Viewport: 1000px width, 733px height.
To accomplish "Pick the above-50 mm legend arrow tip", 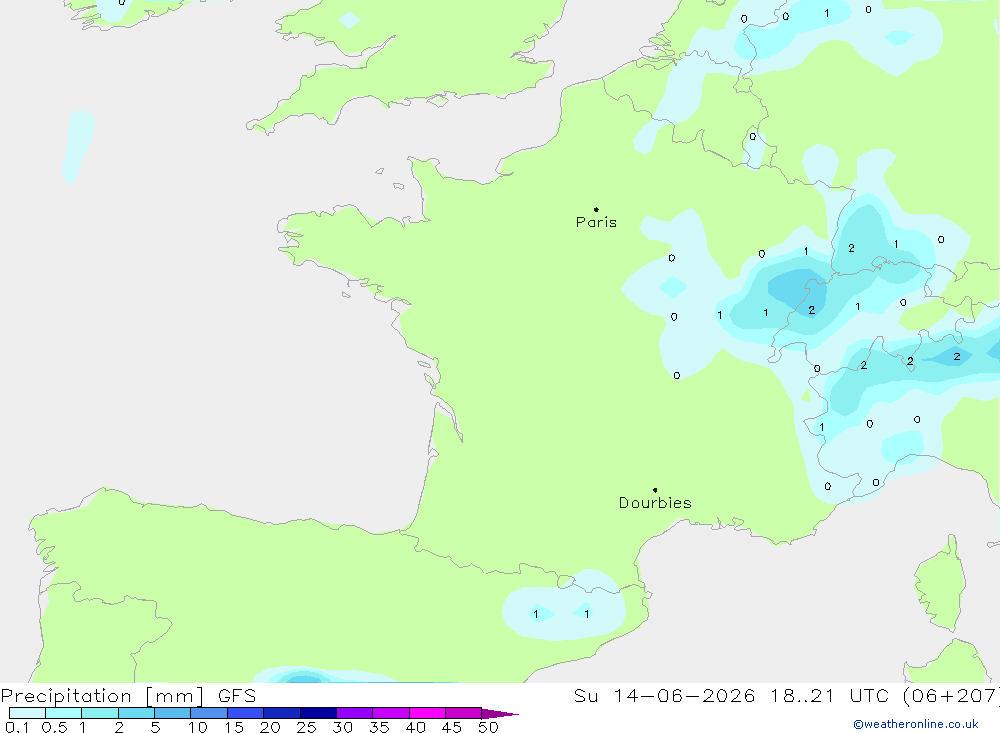I will pos(500,713).
